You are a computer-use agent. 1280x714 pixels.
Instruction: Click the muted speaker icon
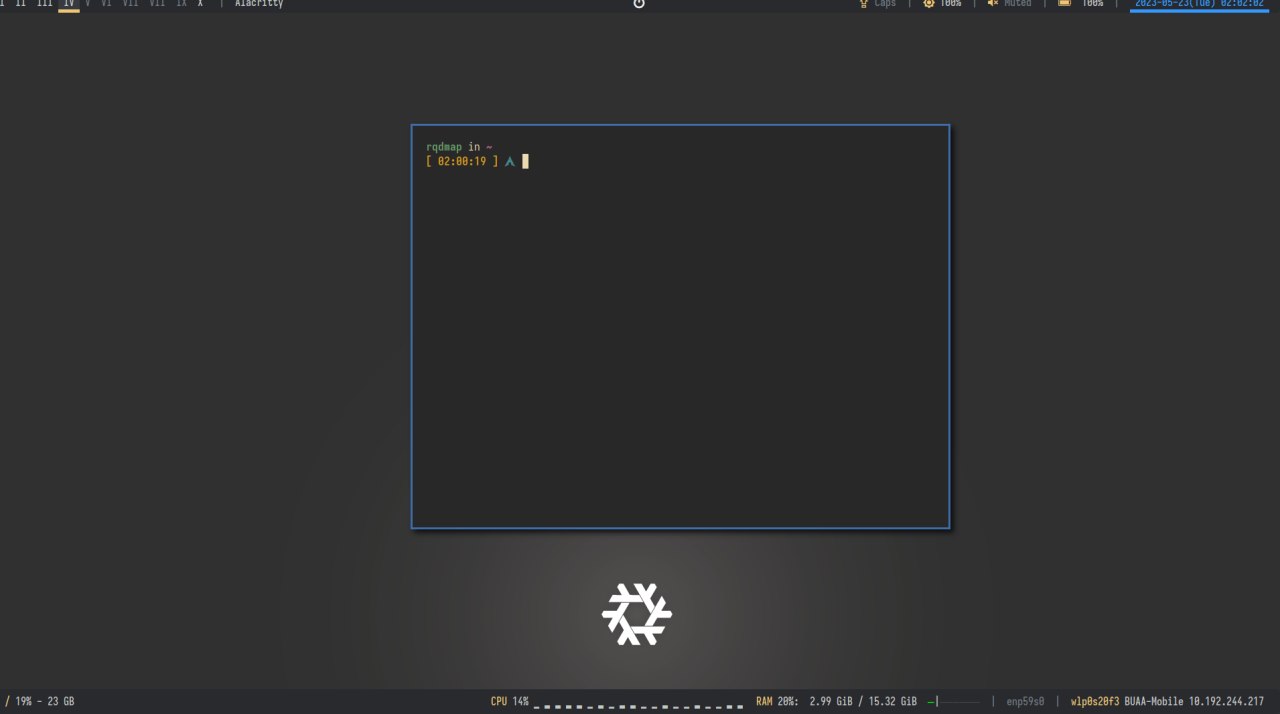click(x=993, y=3)
